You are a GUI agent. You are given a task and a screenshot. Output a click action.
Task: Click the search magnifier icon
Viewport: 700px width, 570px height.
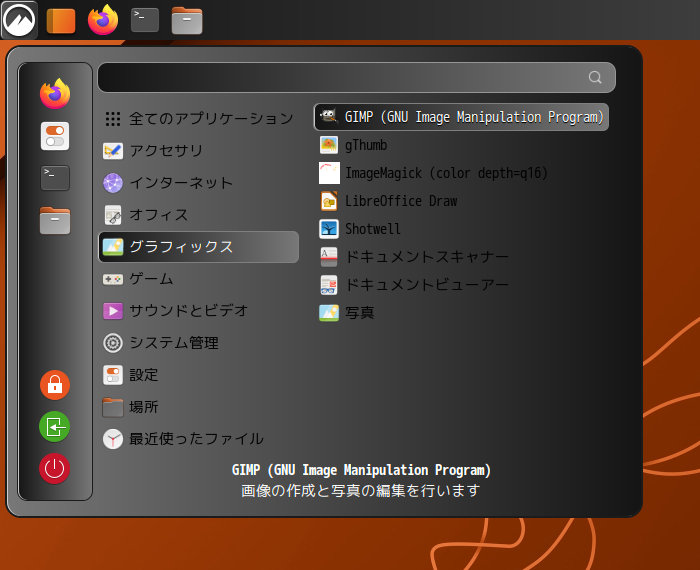pos(595,77)
